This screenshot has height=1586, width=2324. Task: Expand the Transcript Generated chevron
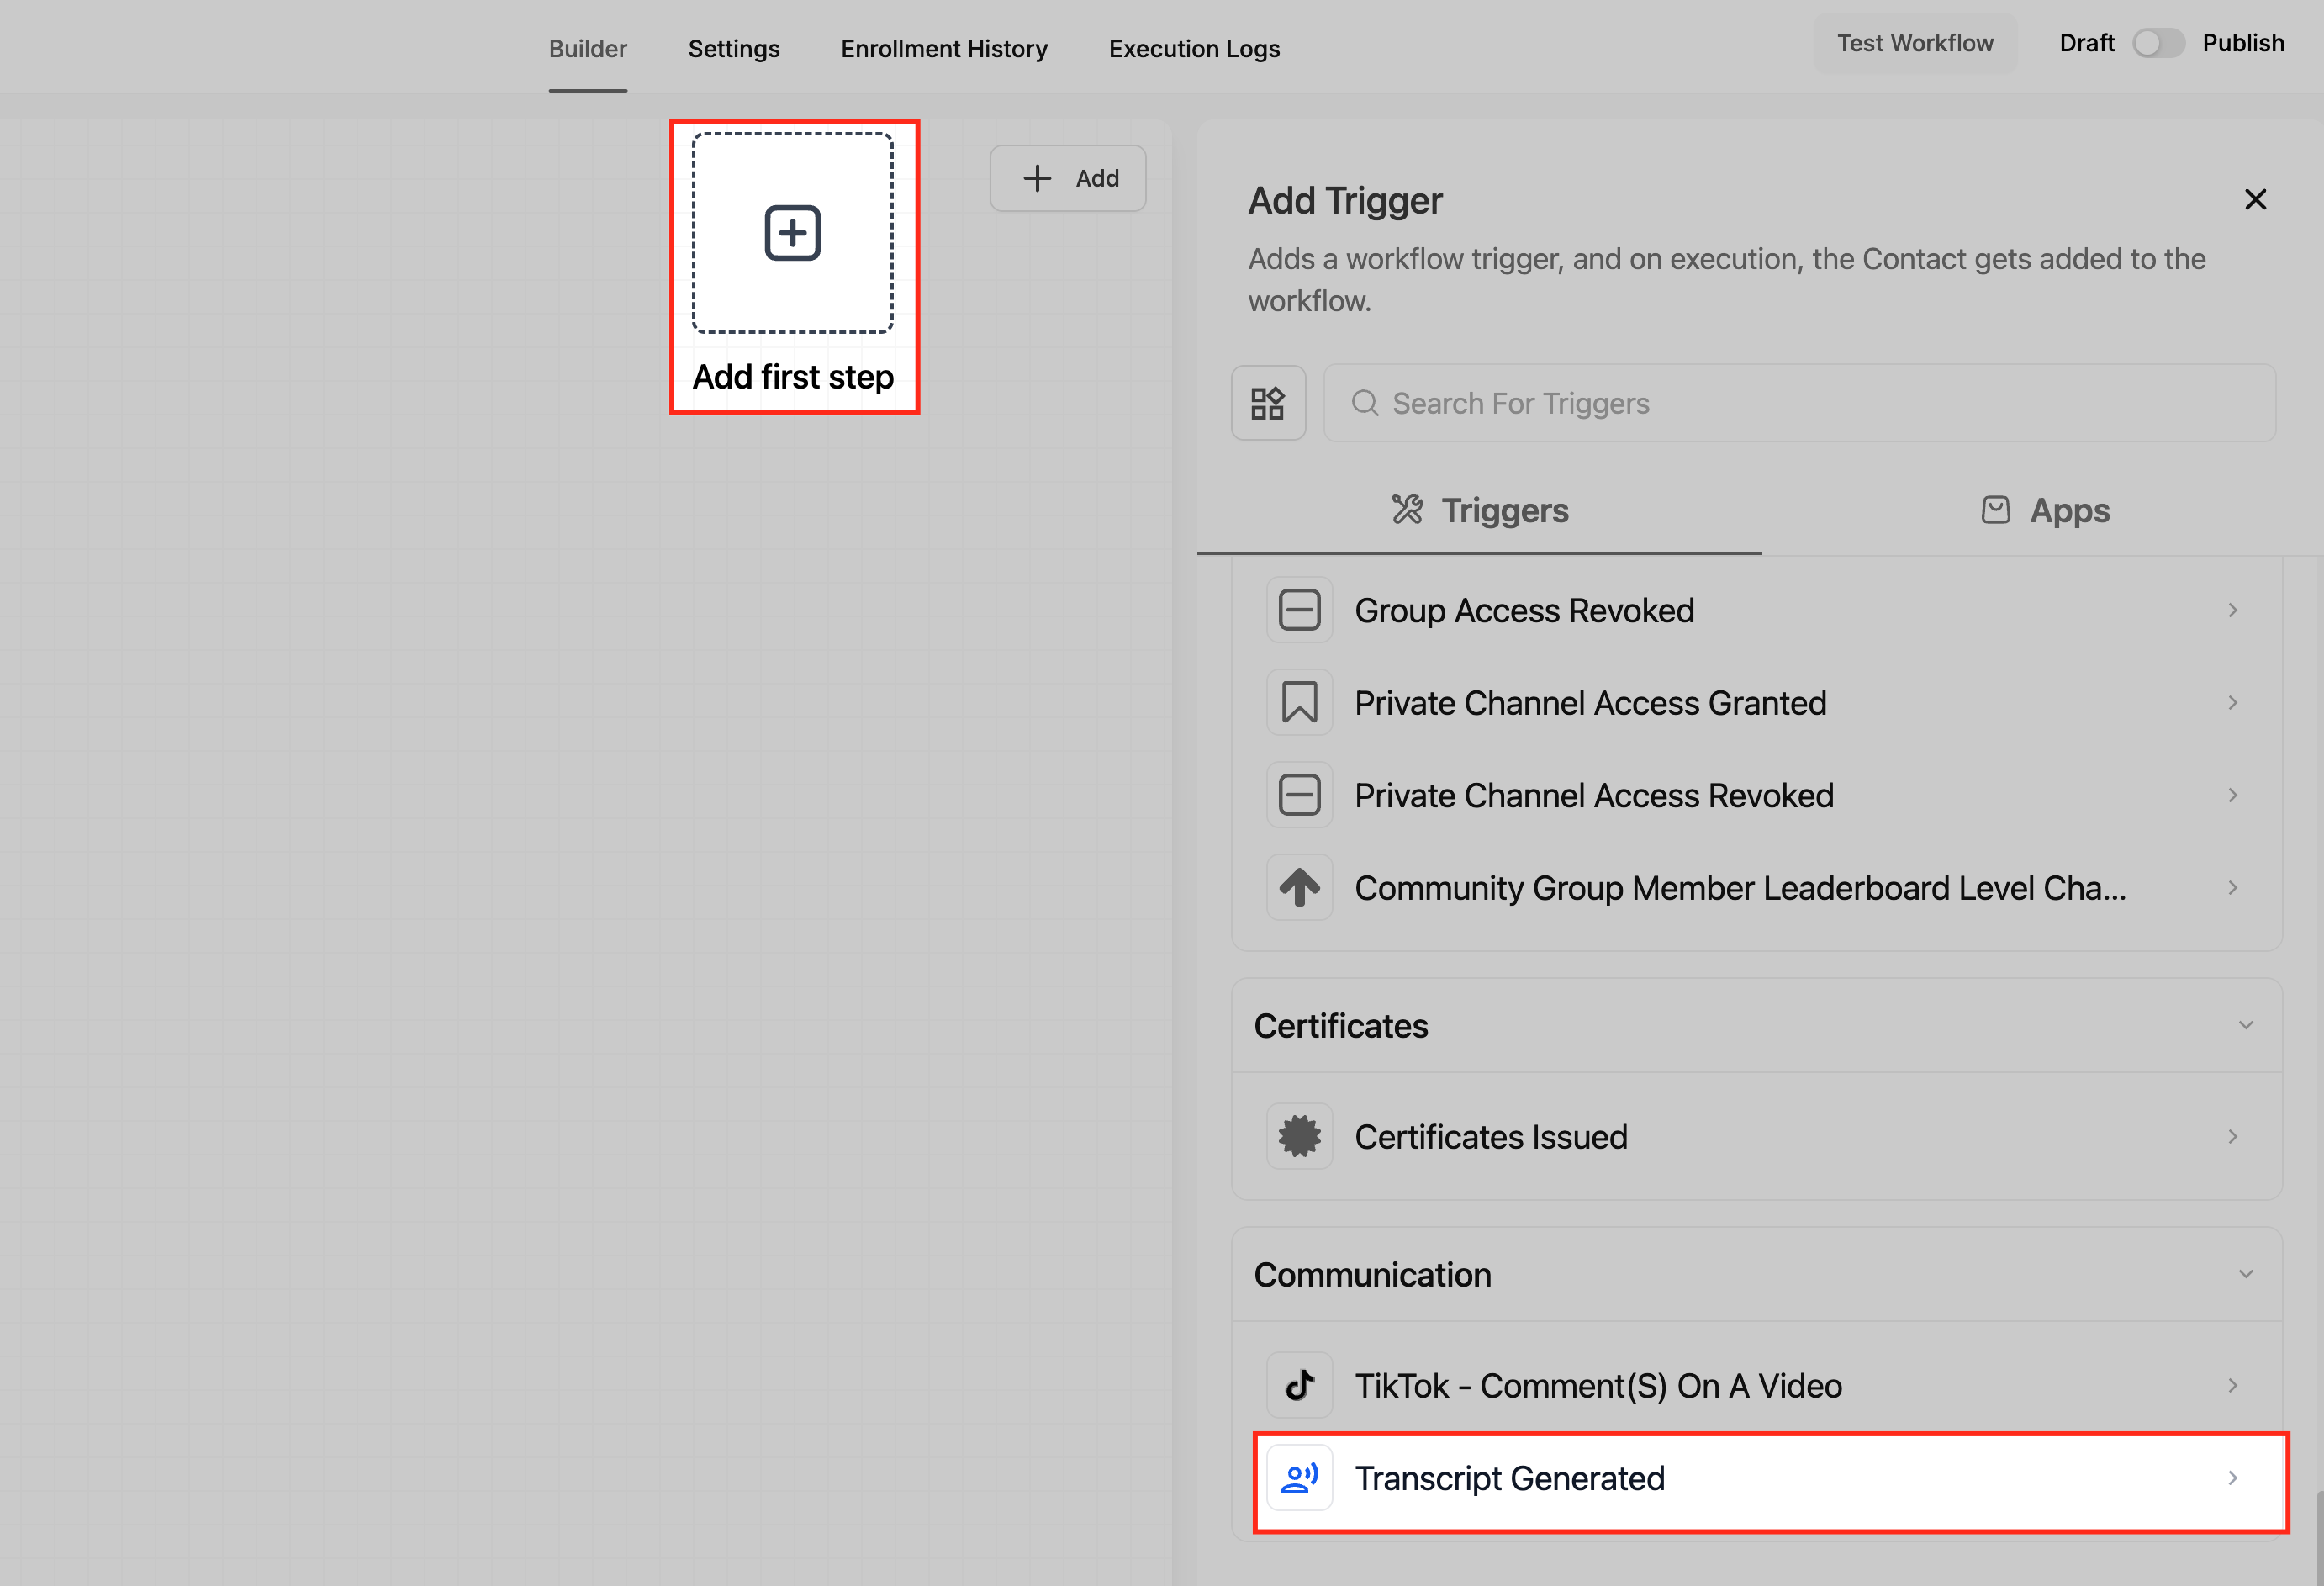tap(2232, 1477)
